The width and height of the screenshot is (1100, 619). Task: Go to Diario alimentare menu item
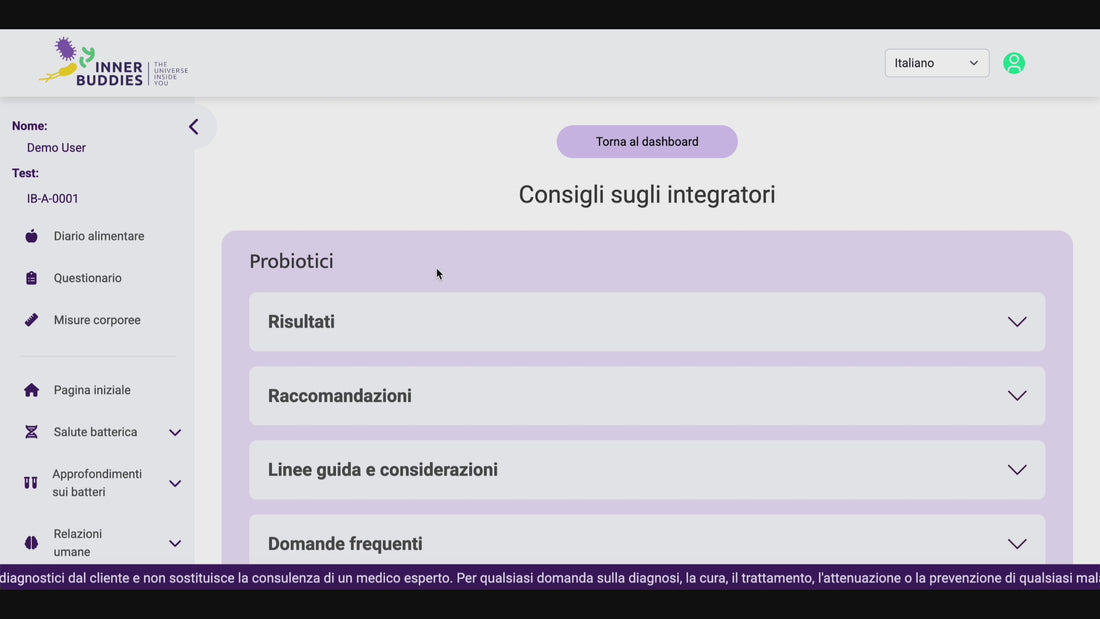click(x=99, y=236)
